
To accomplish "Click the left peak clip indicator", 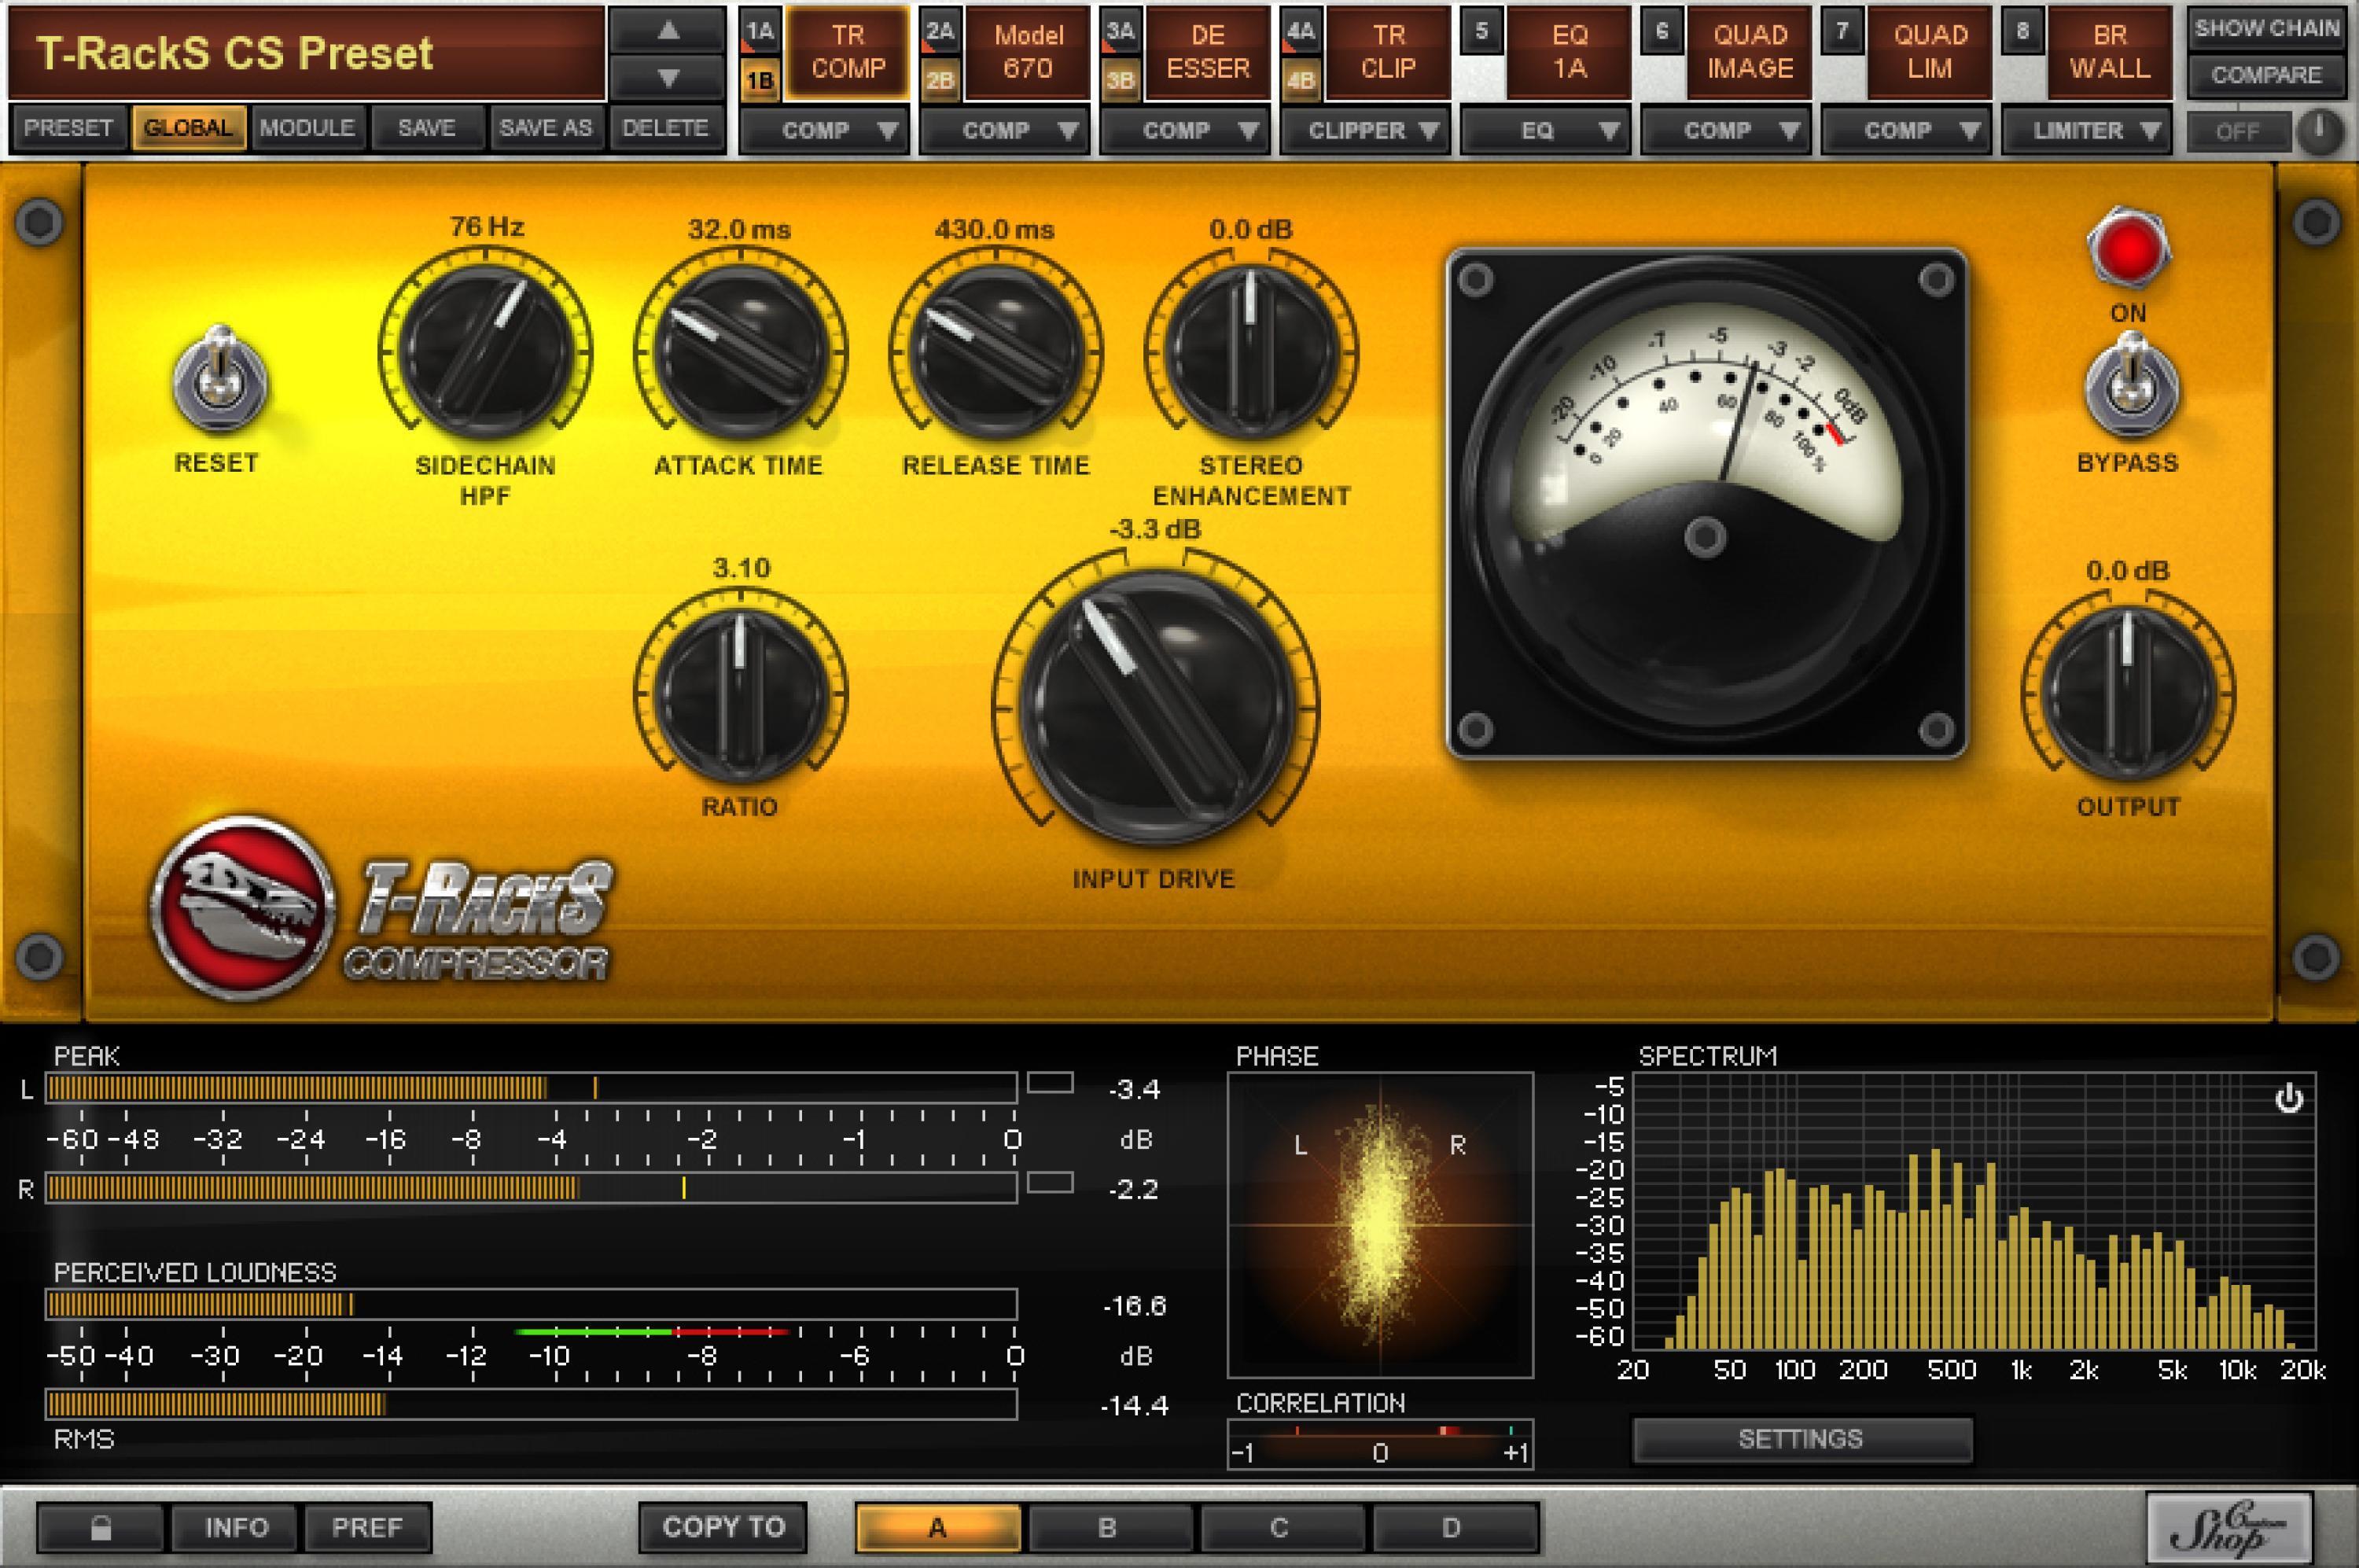I will click(1050, 1083).
